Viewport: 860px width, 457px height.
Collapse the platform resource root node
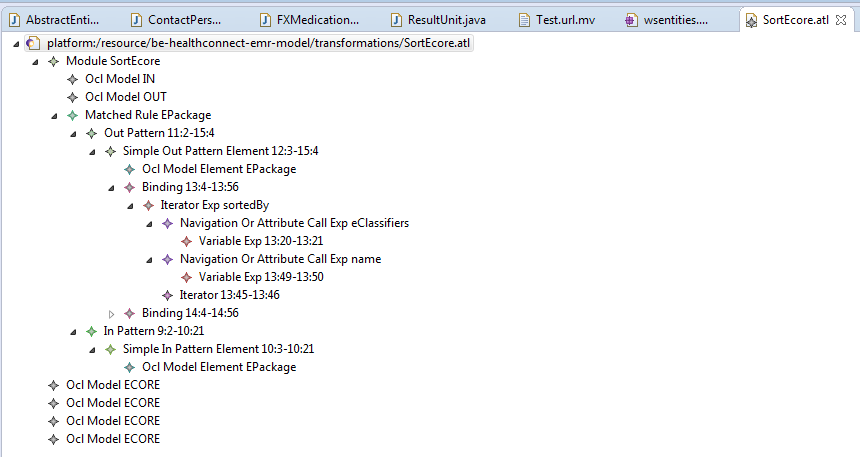[x=16, y=43]
